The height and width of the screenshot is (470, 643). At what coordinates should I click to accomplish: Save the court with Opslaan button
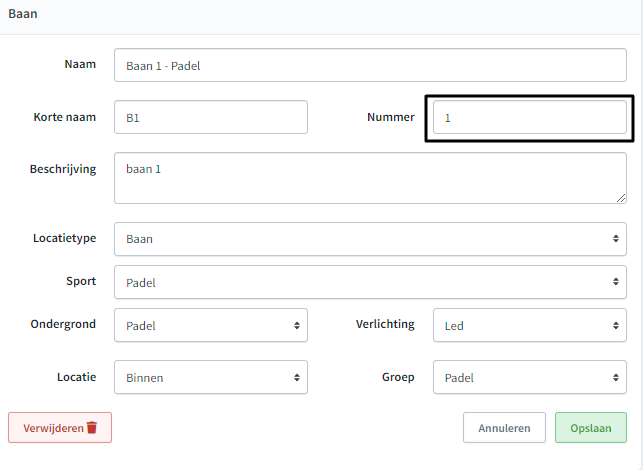click(x=591, y=428)
